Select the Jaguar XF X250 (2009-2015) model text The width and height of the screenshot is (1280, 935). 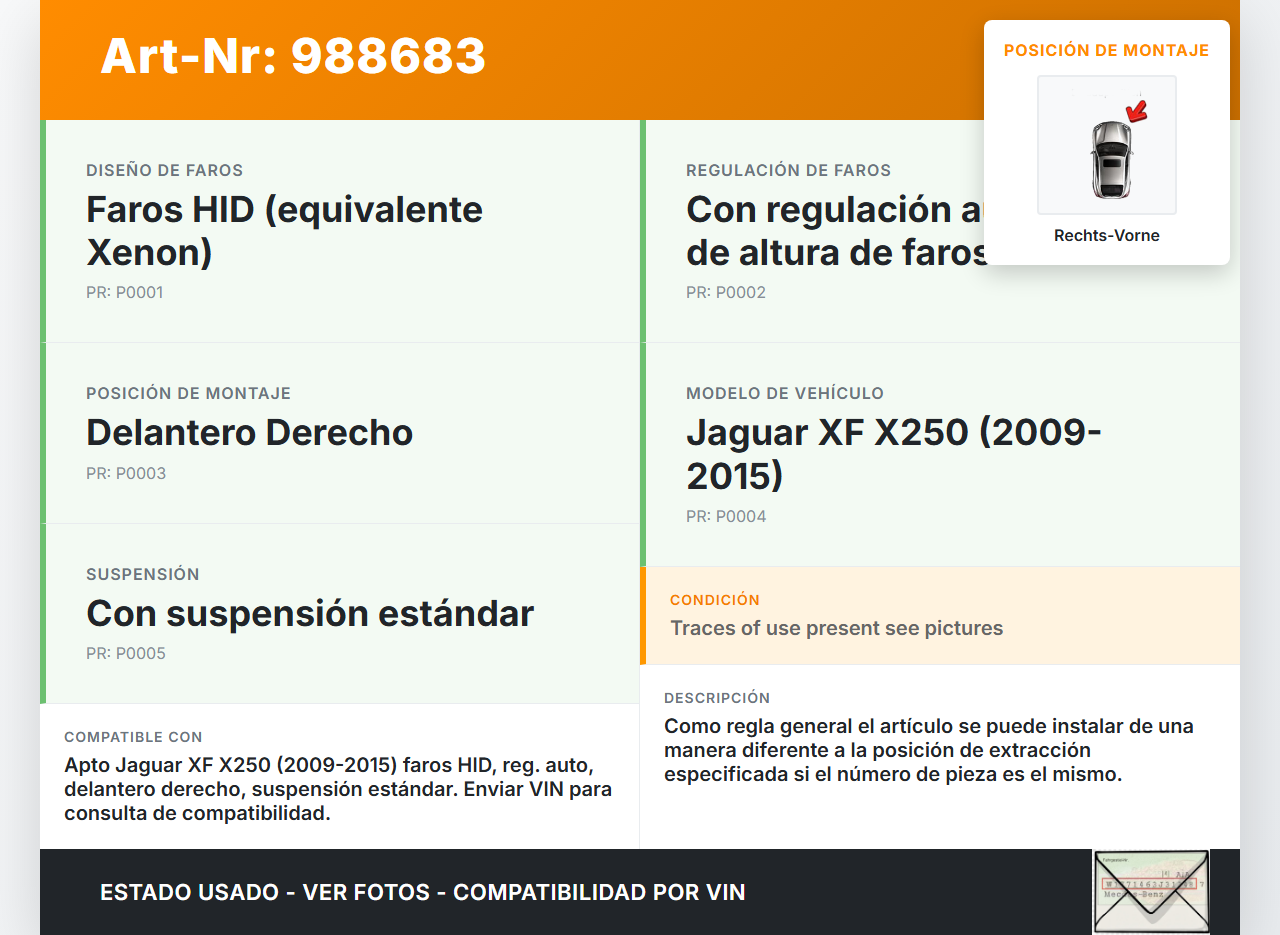pyautogui.click(x=893, y=454)
